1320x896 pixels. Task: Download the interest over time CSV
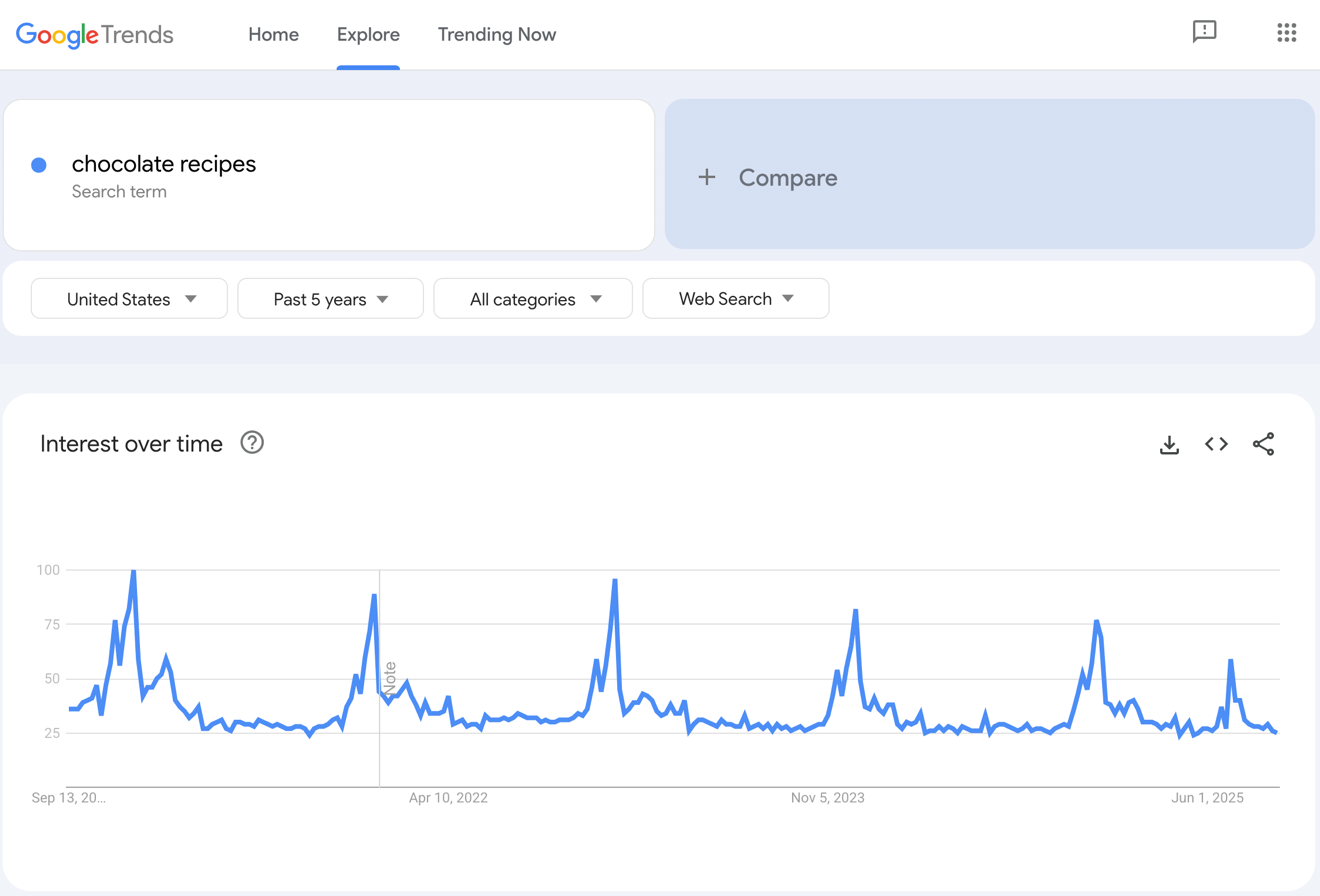[1169, 444]
